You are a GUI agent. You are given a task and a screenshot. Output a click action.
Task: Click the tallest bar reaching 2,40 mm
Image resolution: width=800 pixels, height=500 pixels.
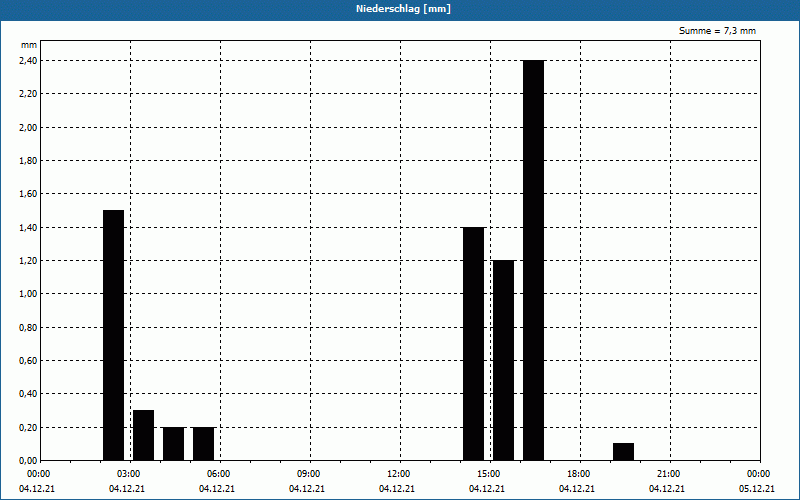(534, 260)
